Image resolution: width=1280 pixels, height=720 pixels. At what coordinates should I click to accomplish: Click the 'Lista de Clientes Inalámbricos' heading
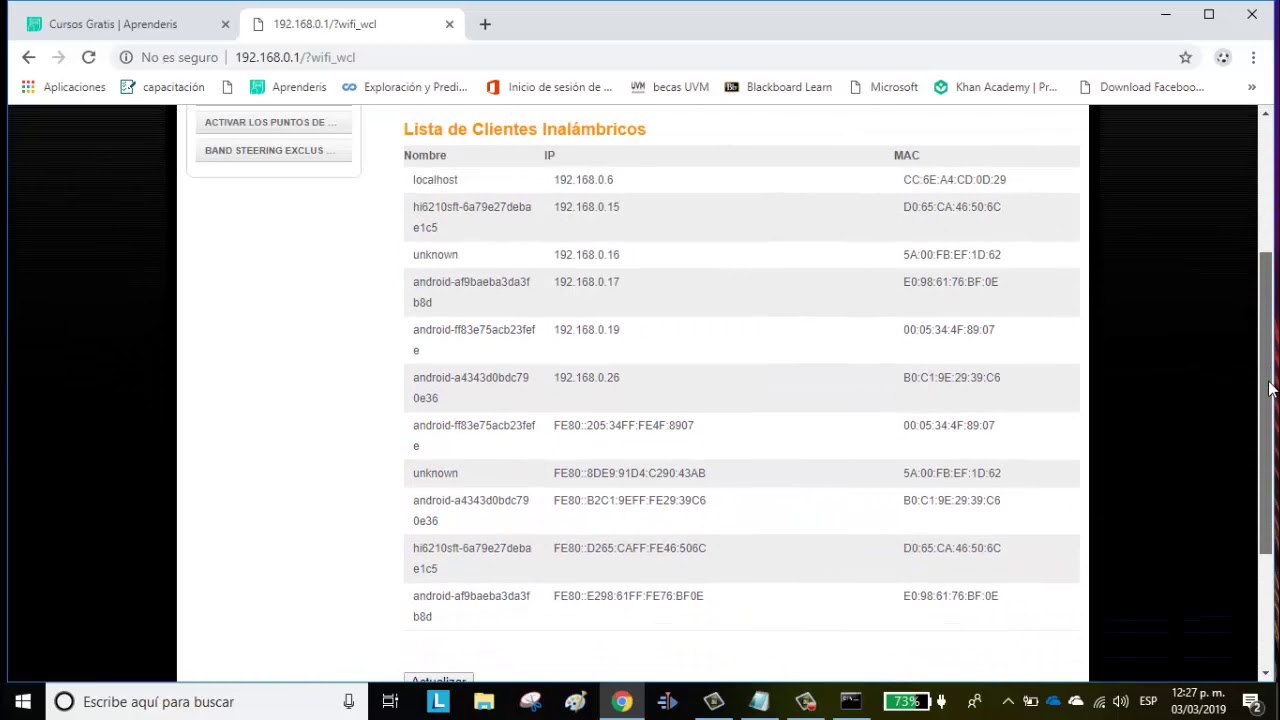point(524,129)
